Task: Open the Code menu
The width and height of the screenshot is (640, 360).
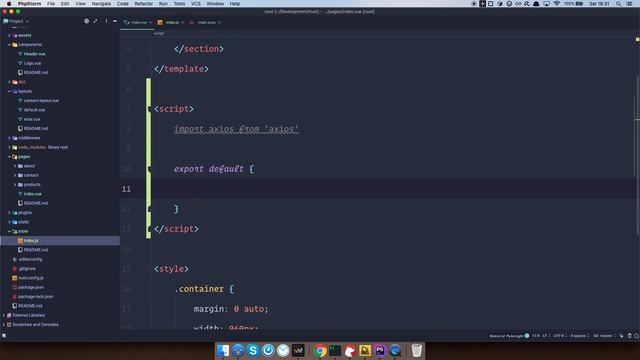Action: click(122, 4)
